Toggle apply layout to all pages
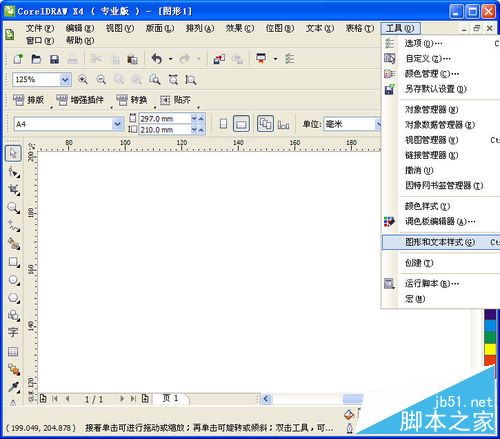Screen dimensions: 500x439 (265, 124)
